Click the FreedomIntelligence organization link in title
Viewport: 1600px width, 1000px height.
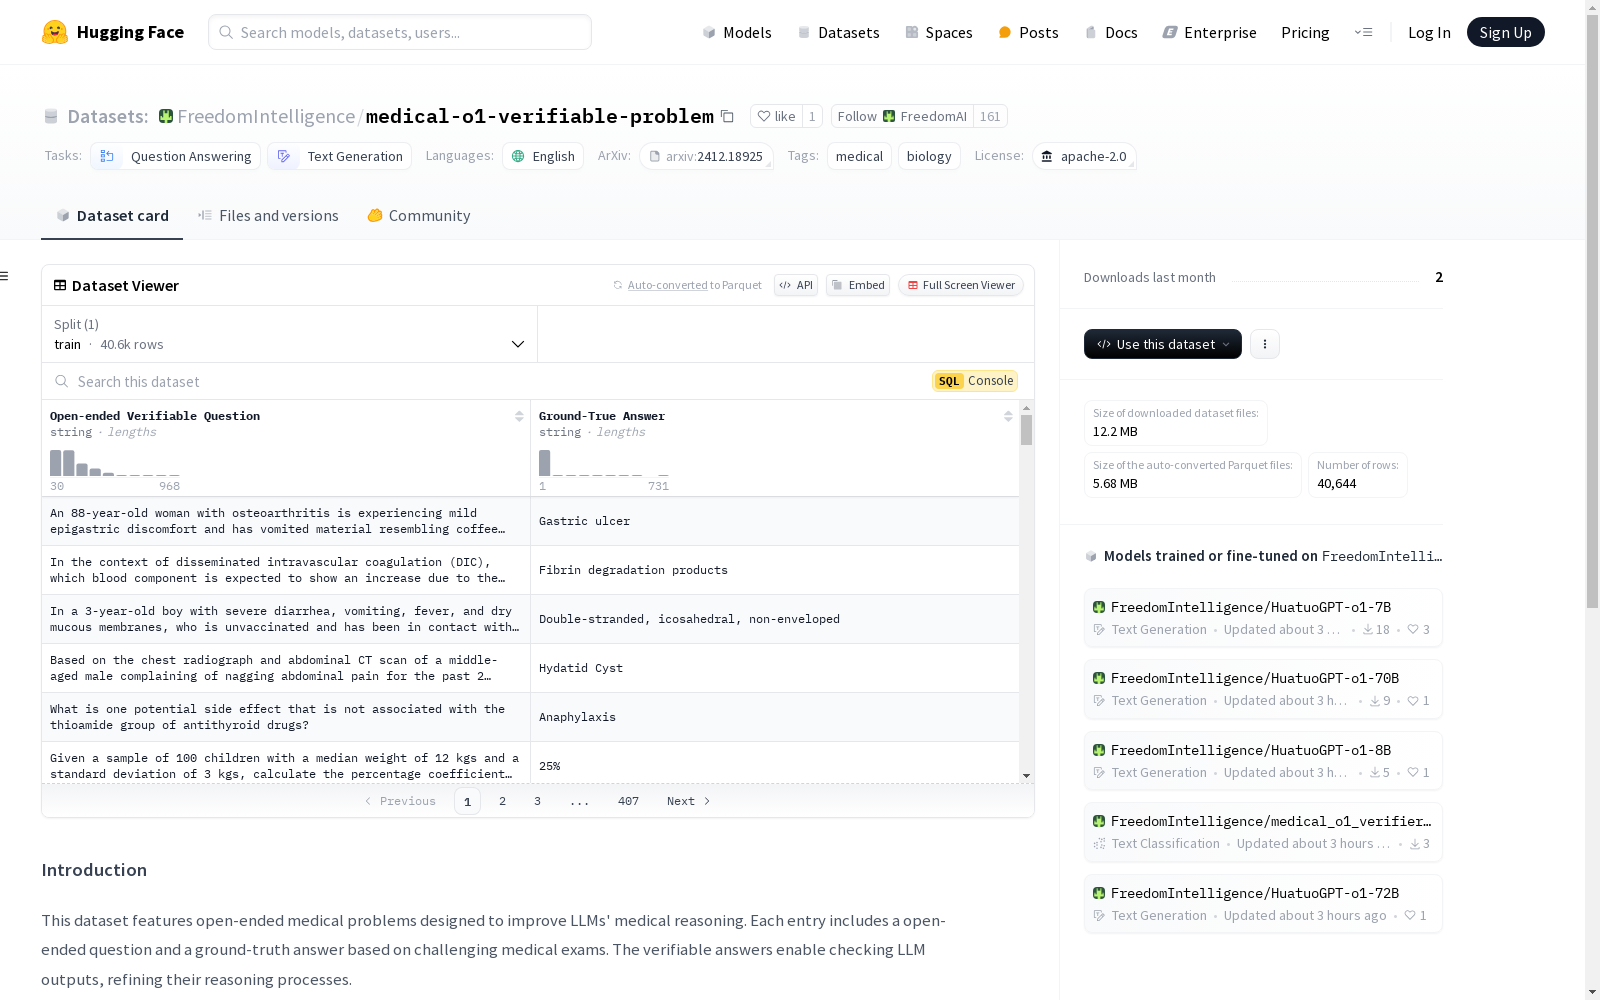[x=266, y=116]
